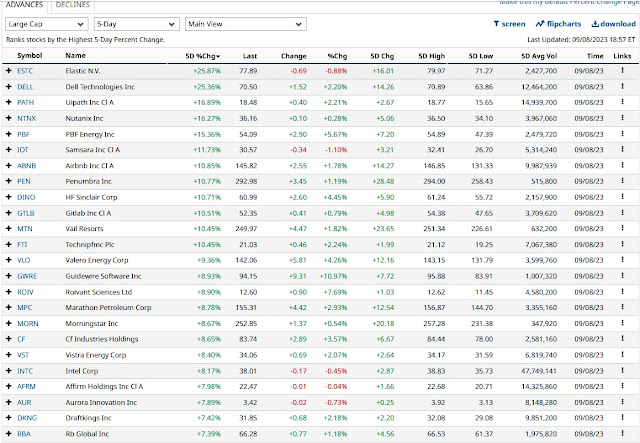The image size is (640, 443).
Task: Open links menu for Morningstar row
Action: pyautogui.click(x=622, y=323)
